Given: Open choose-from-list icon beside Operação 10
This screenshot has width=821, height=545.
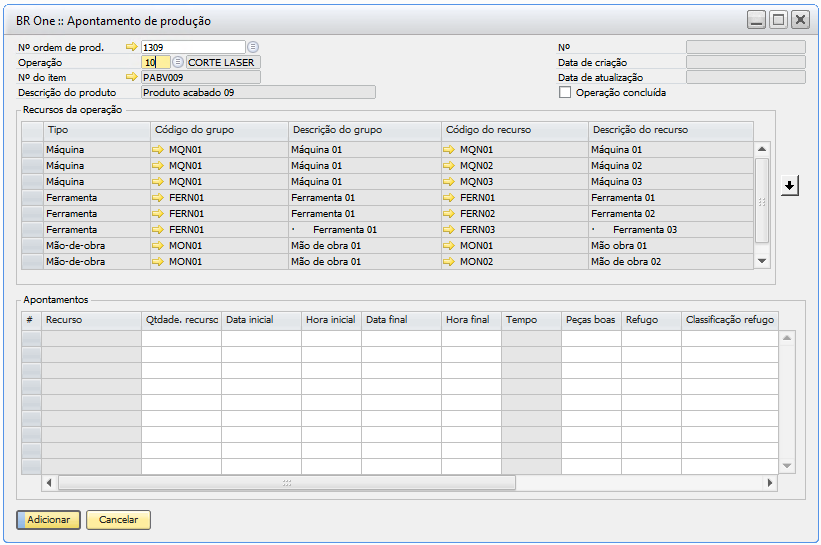Looking at the screenshot, I should coord(178,62).
